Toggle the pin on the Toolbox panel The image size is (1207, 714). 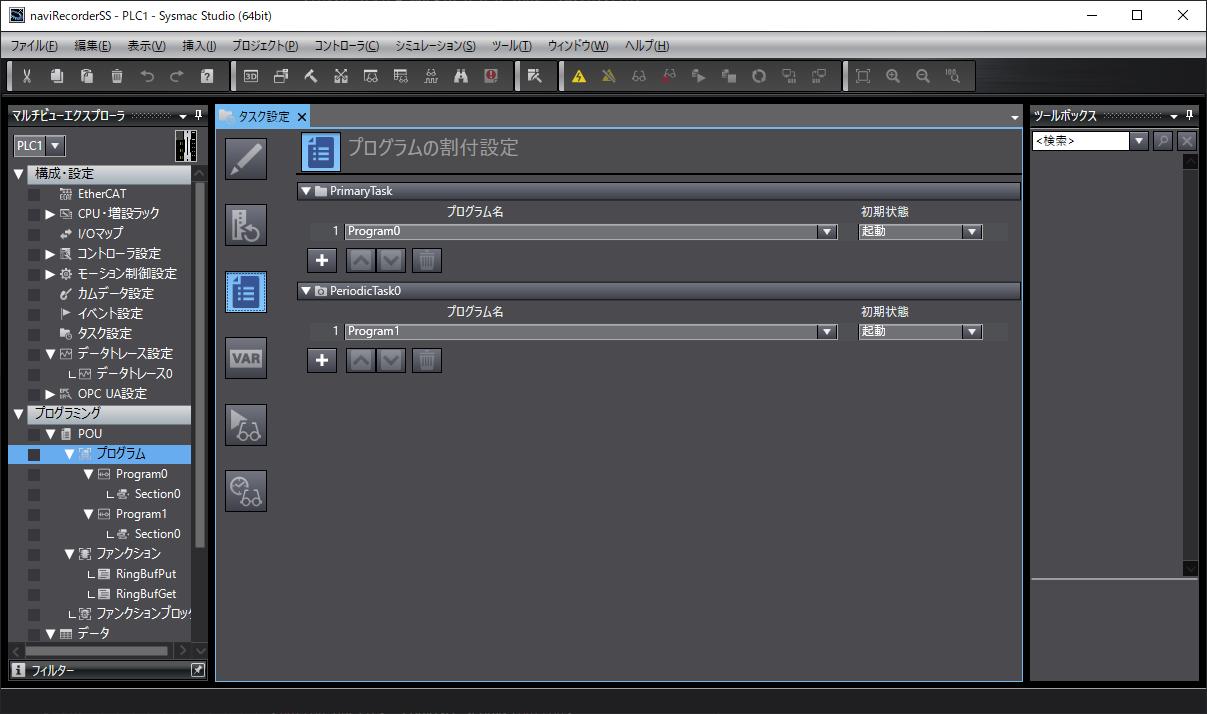coord(1189,116)
